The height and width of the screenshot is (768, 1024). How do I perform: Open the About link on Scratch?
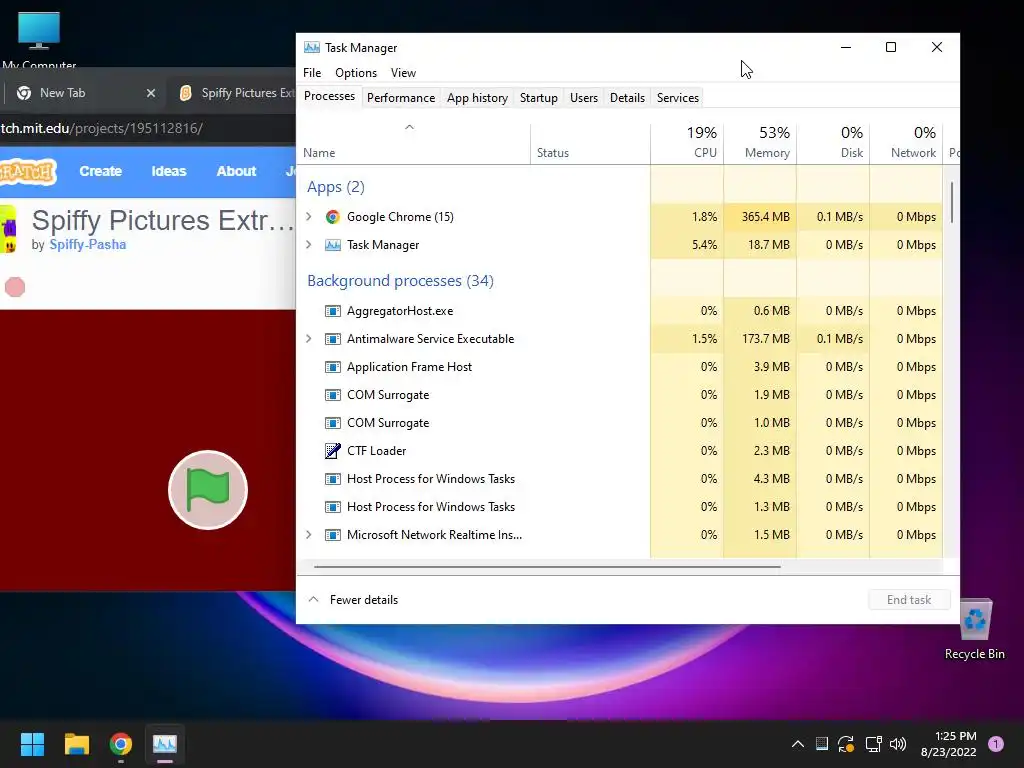tap(236, 171)
